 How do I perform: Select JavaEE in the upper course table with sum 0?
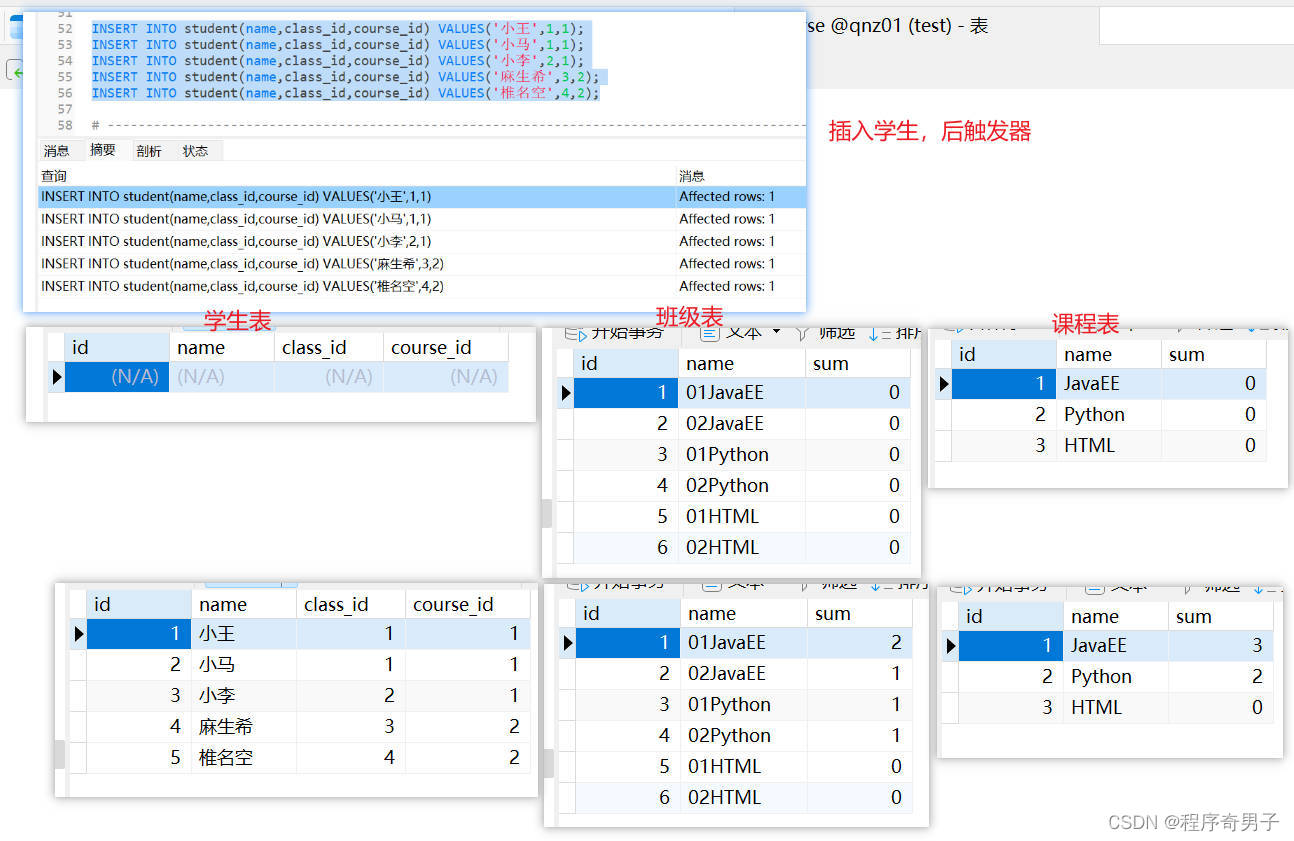pos(1109,384)
